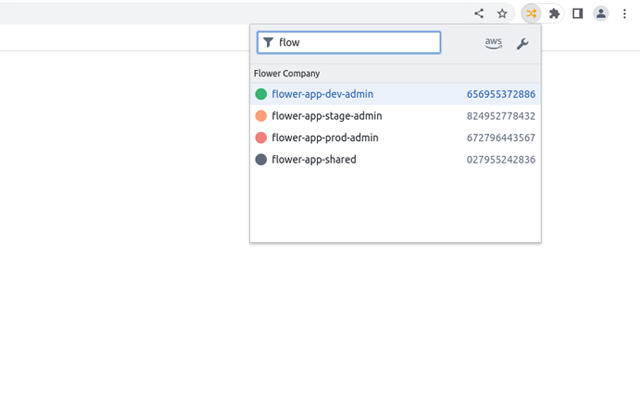This screenshot has width=640, height=400.
Task: Open the AWS Extend Switch Roles extension icon
Action: (x=531, y=13)
